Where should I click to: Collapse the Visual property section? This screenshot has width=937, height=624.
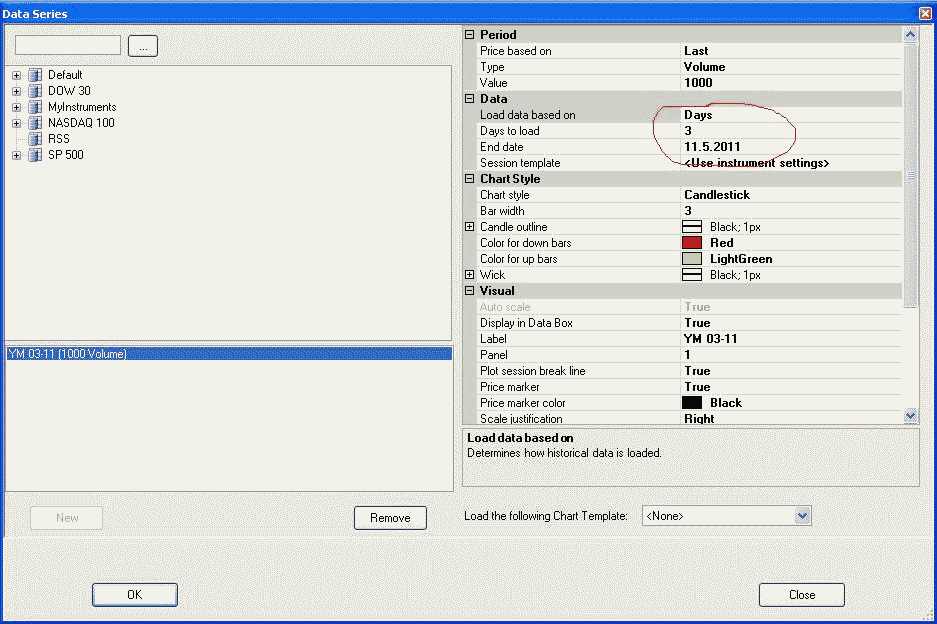(470, 290)
